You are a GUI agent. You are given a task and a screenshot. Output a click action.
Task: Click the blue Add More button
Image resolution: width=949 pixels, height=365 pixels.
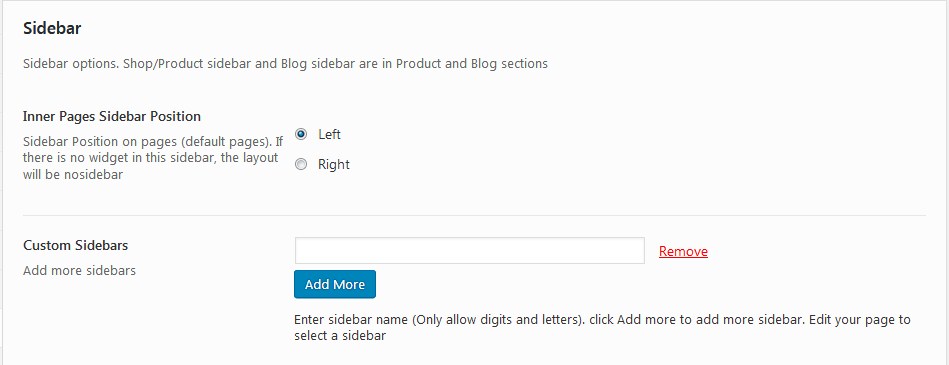tap(335, 284)
